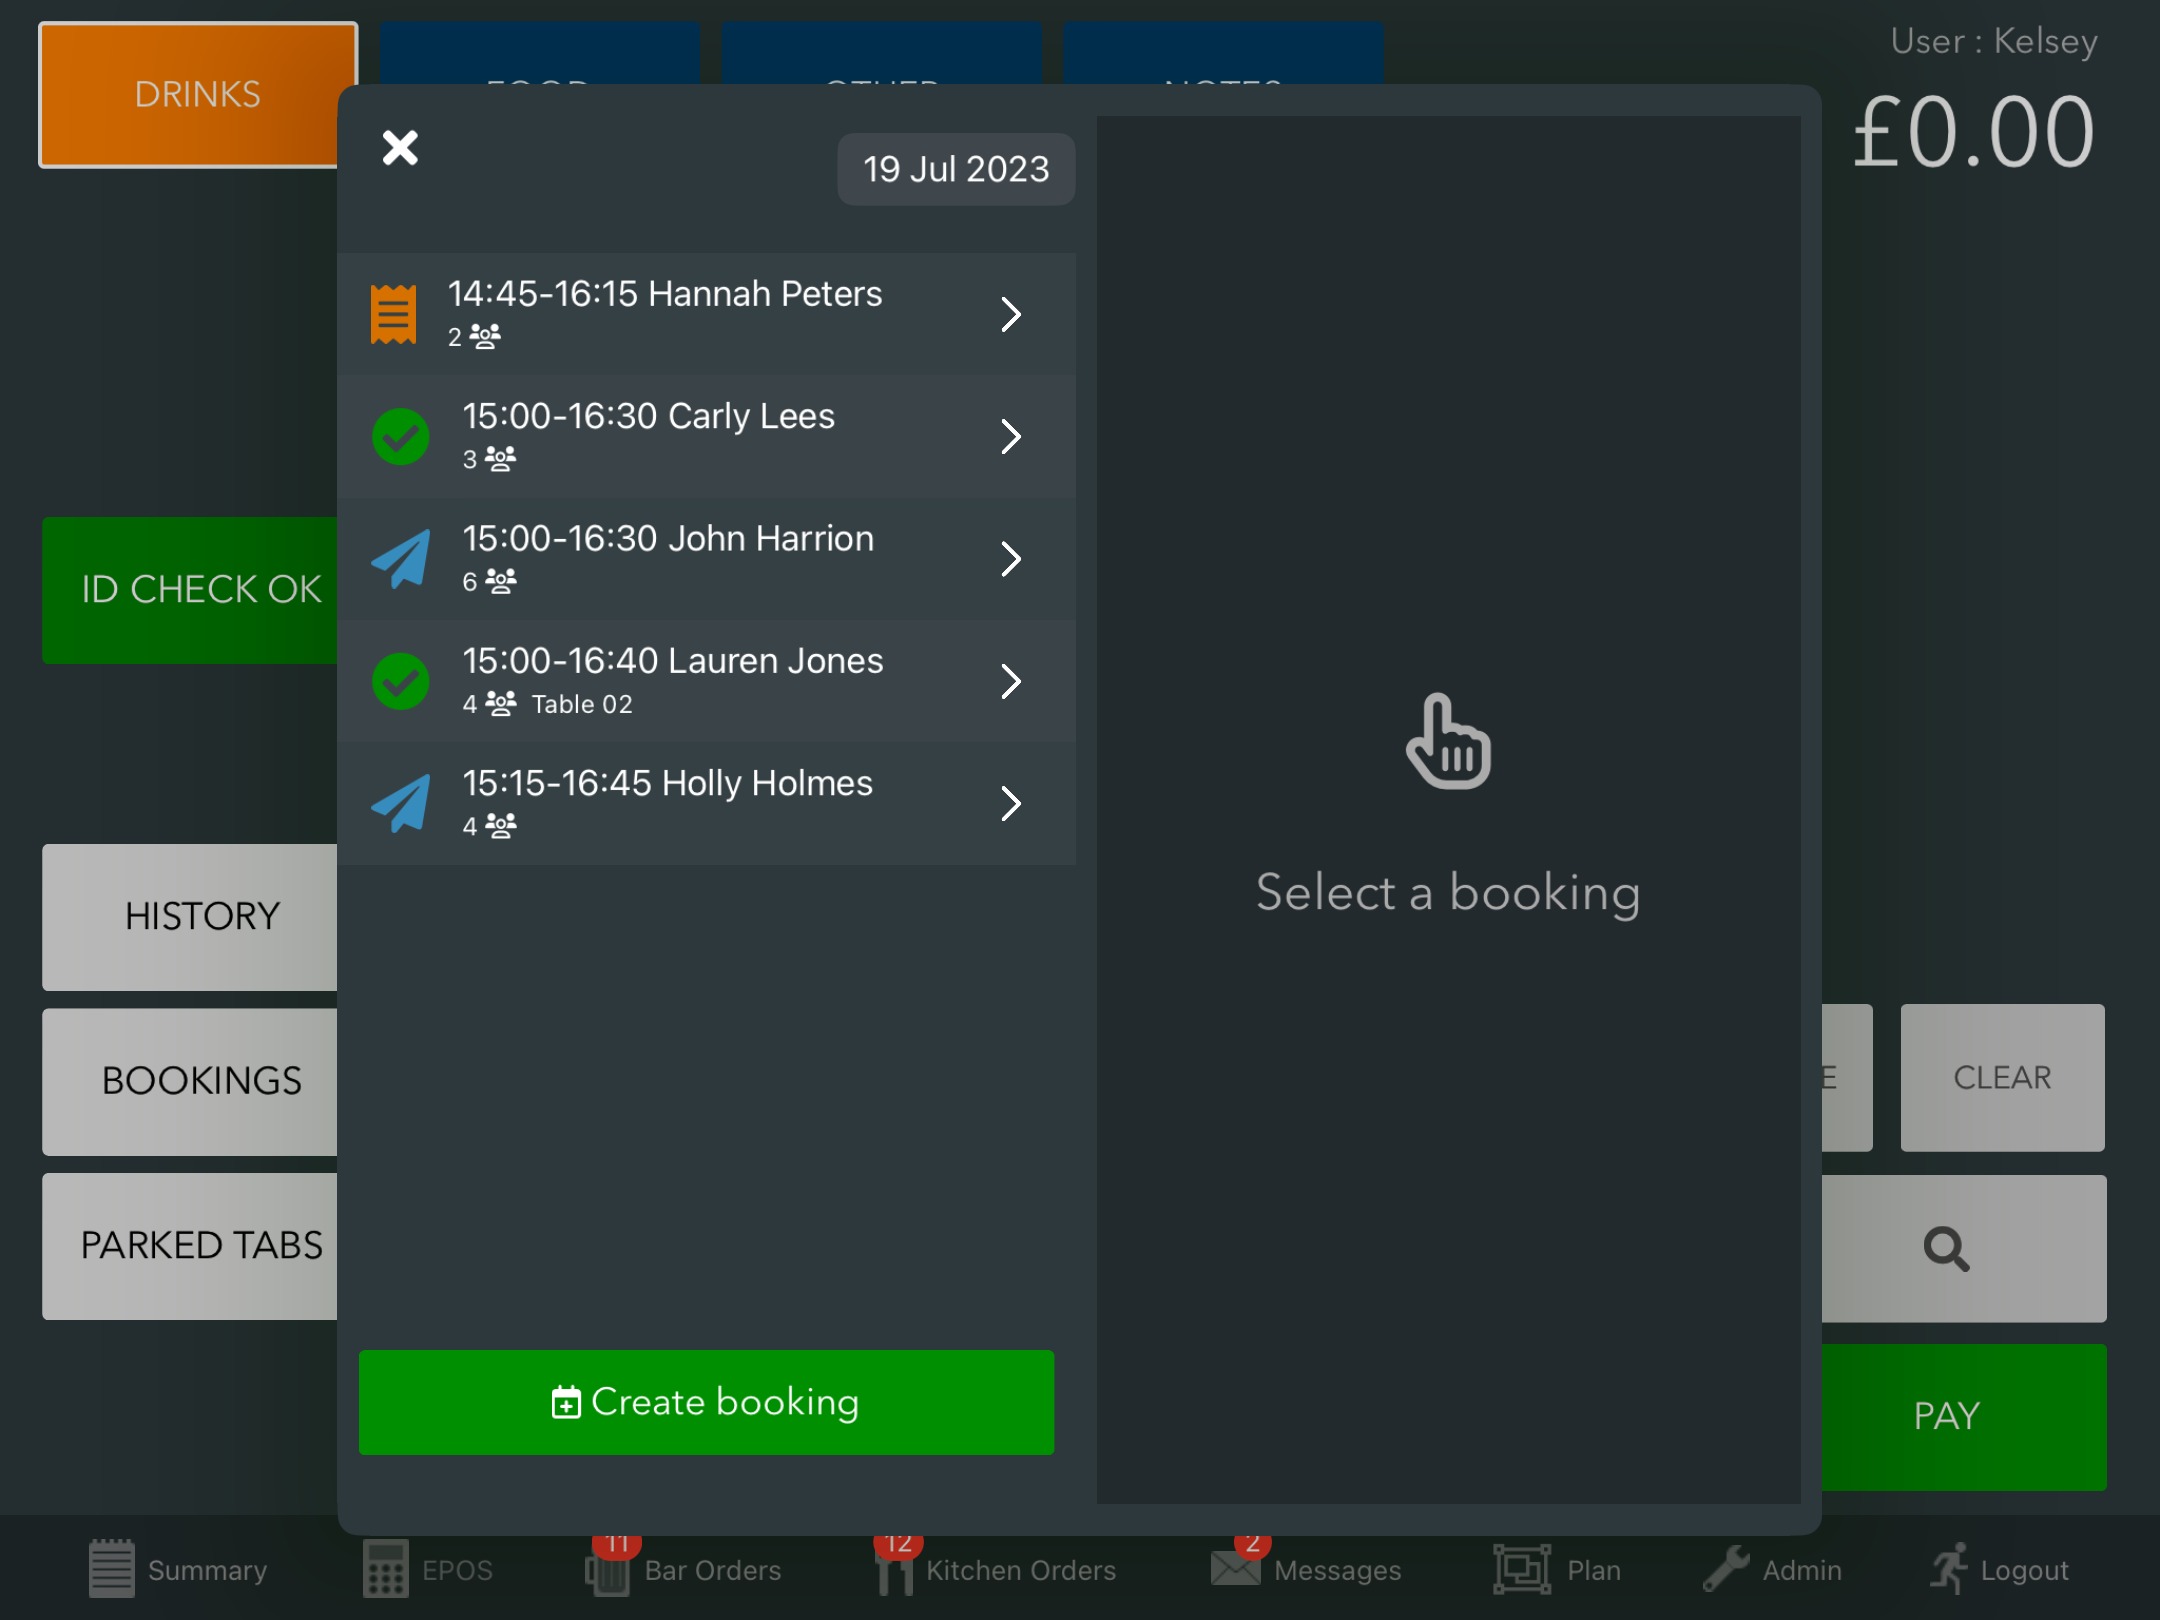Viewport: 2160px width, 1620px height.
Task: Open Messages in the bottom navigation
Action: pyautogui.click(x=1305, y=1570)
